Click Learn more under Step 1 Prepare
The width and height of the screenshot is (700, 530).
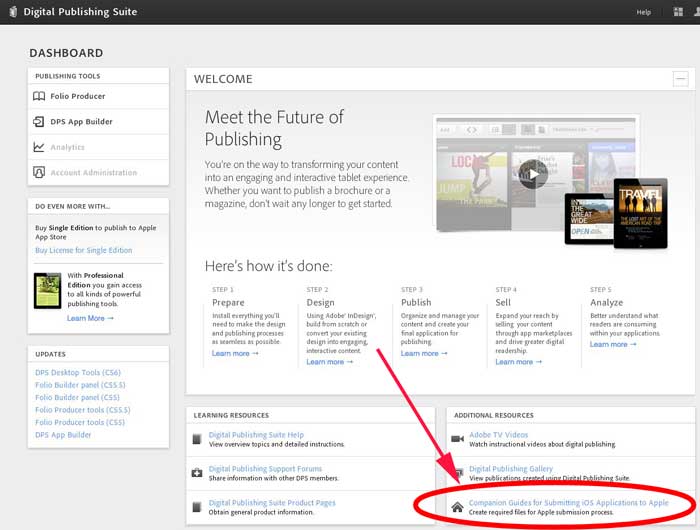tap(235, 353)
